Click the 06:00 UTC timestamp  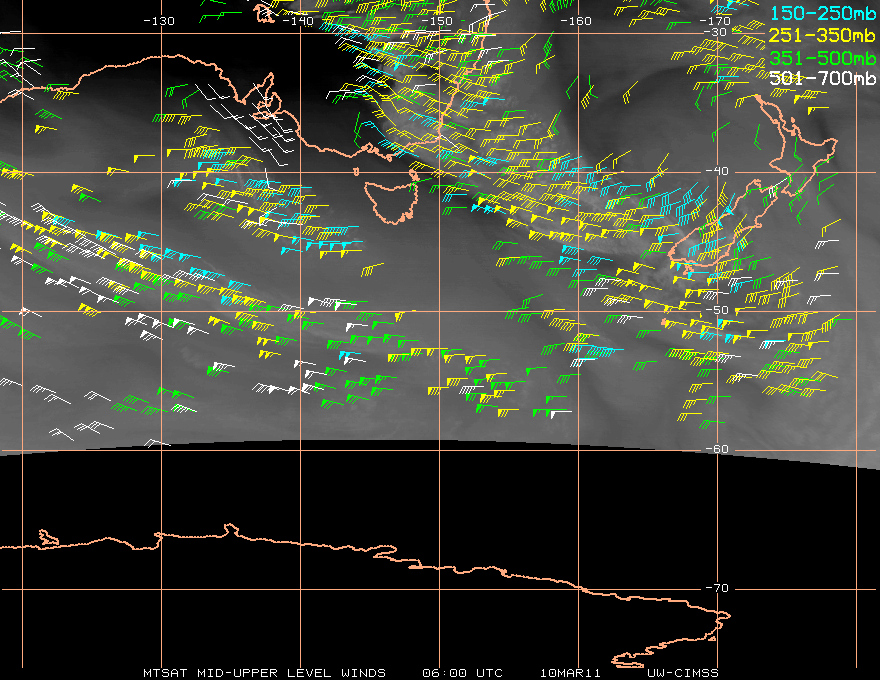[464, 672]
